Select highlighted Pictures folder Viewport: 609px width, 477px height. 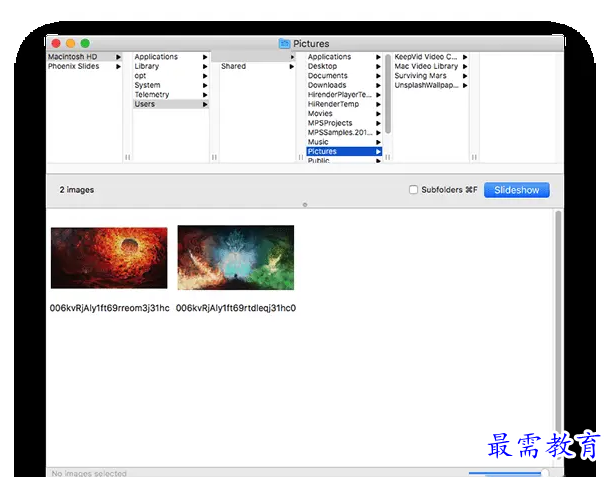344,151
